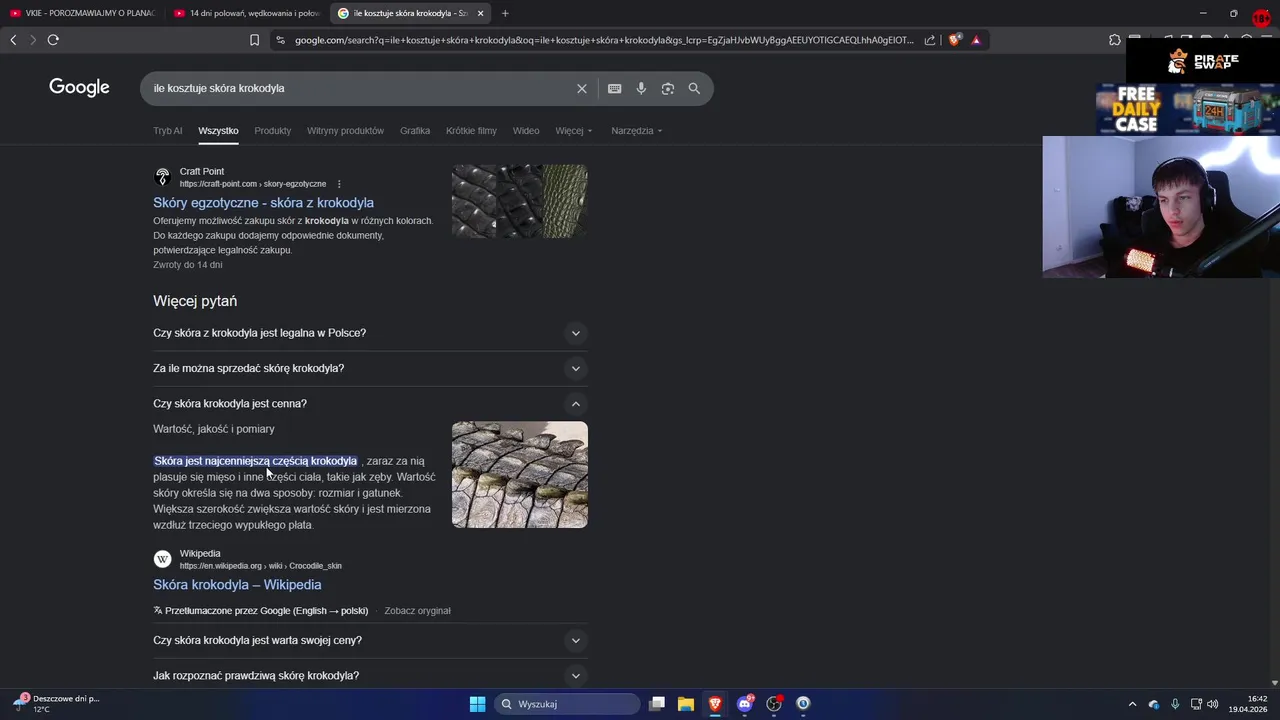This screenshot has width=1280, height=720.
Task: Switch to the 'Wideo' tab
Action: coord(526,131)
